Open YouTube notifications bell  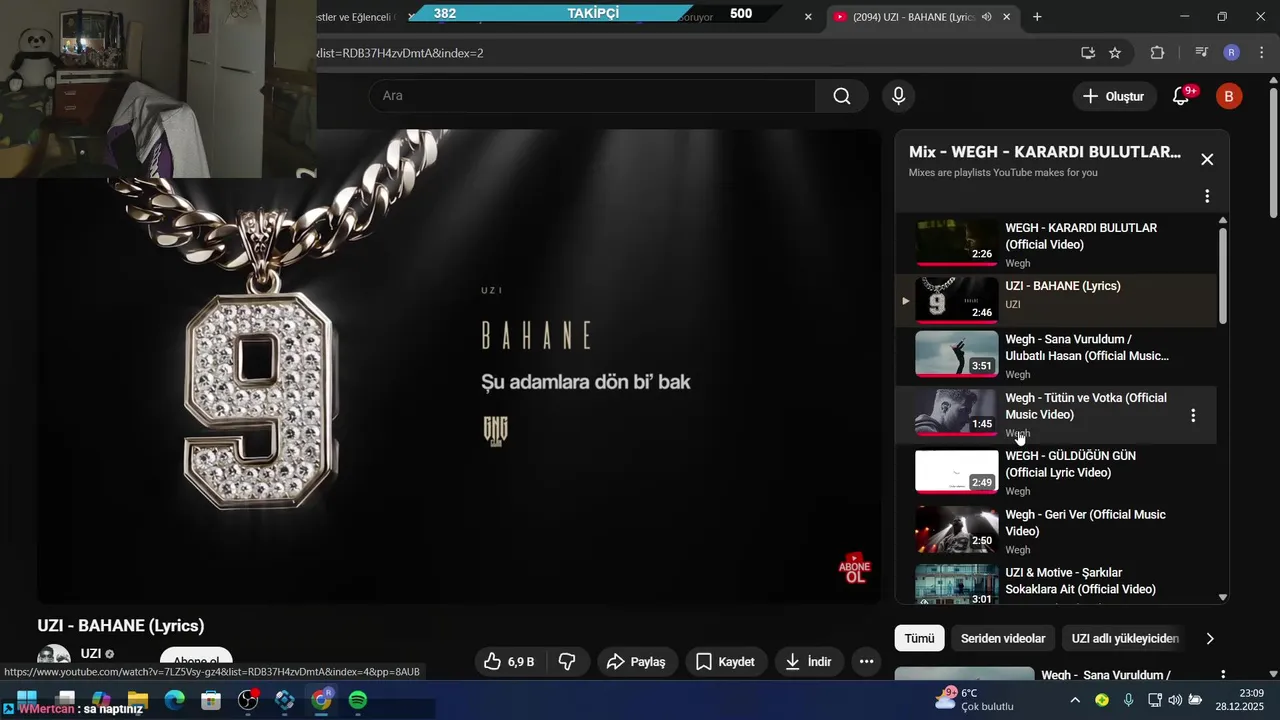pyautogui.click(x=1181, y=96)
